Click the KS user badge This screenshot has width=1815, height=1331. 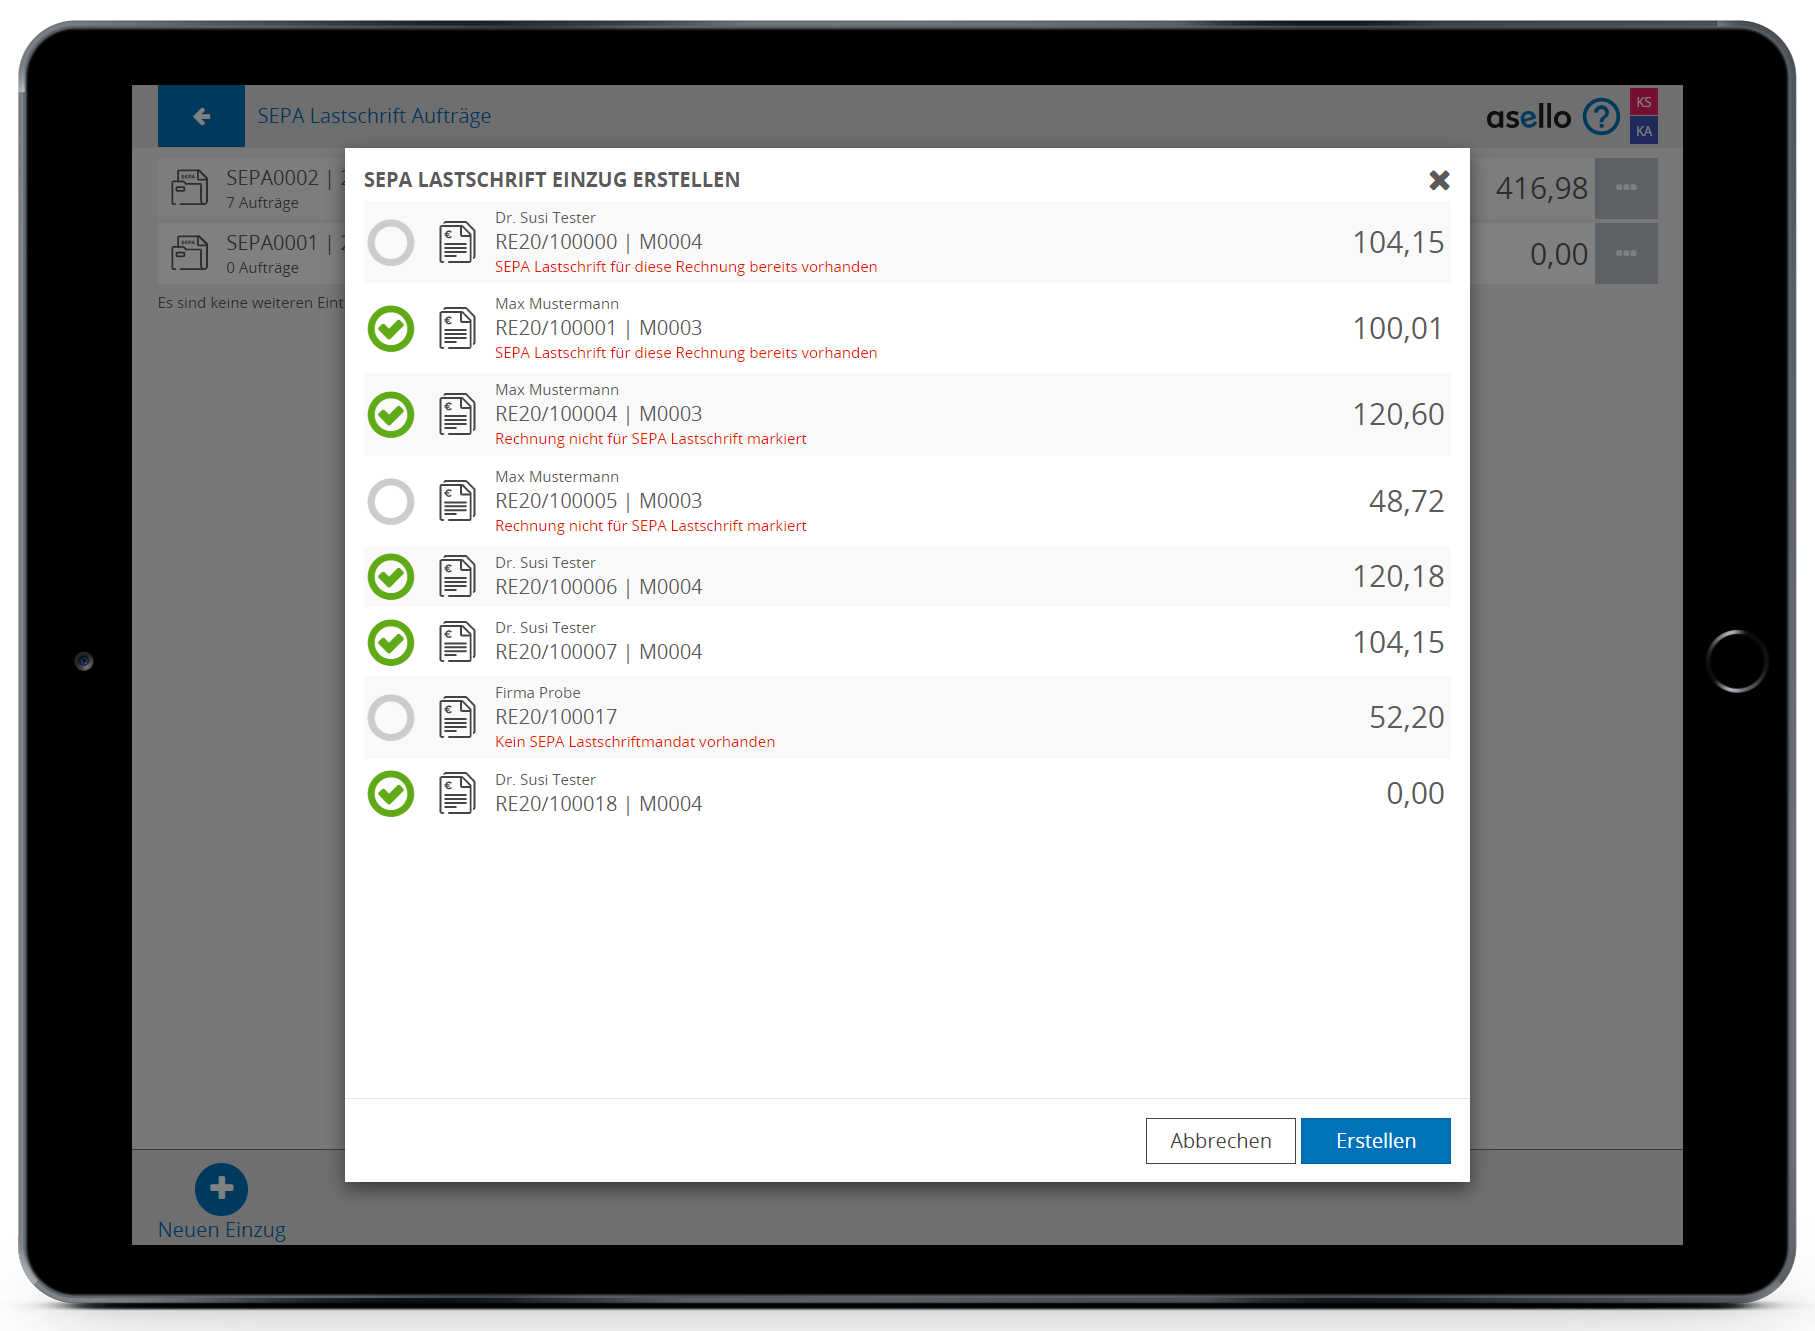coord(1643,102)
